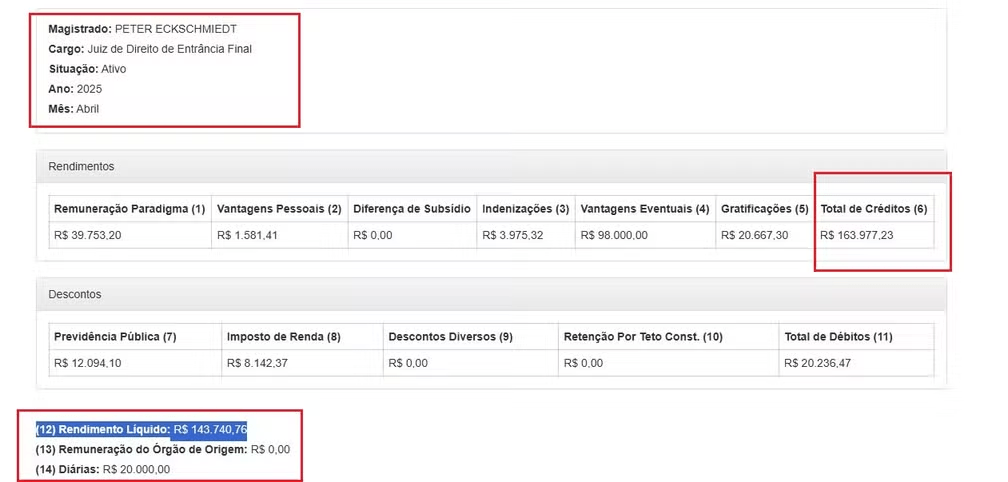Click the Previdência Pública (7) header
The image size is (1008, 482).
(x=115, y=337)
